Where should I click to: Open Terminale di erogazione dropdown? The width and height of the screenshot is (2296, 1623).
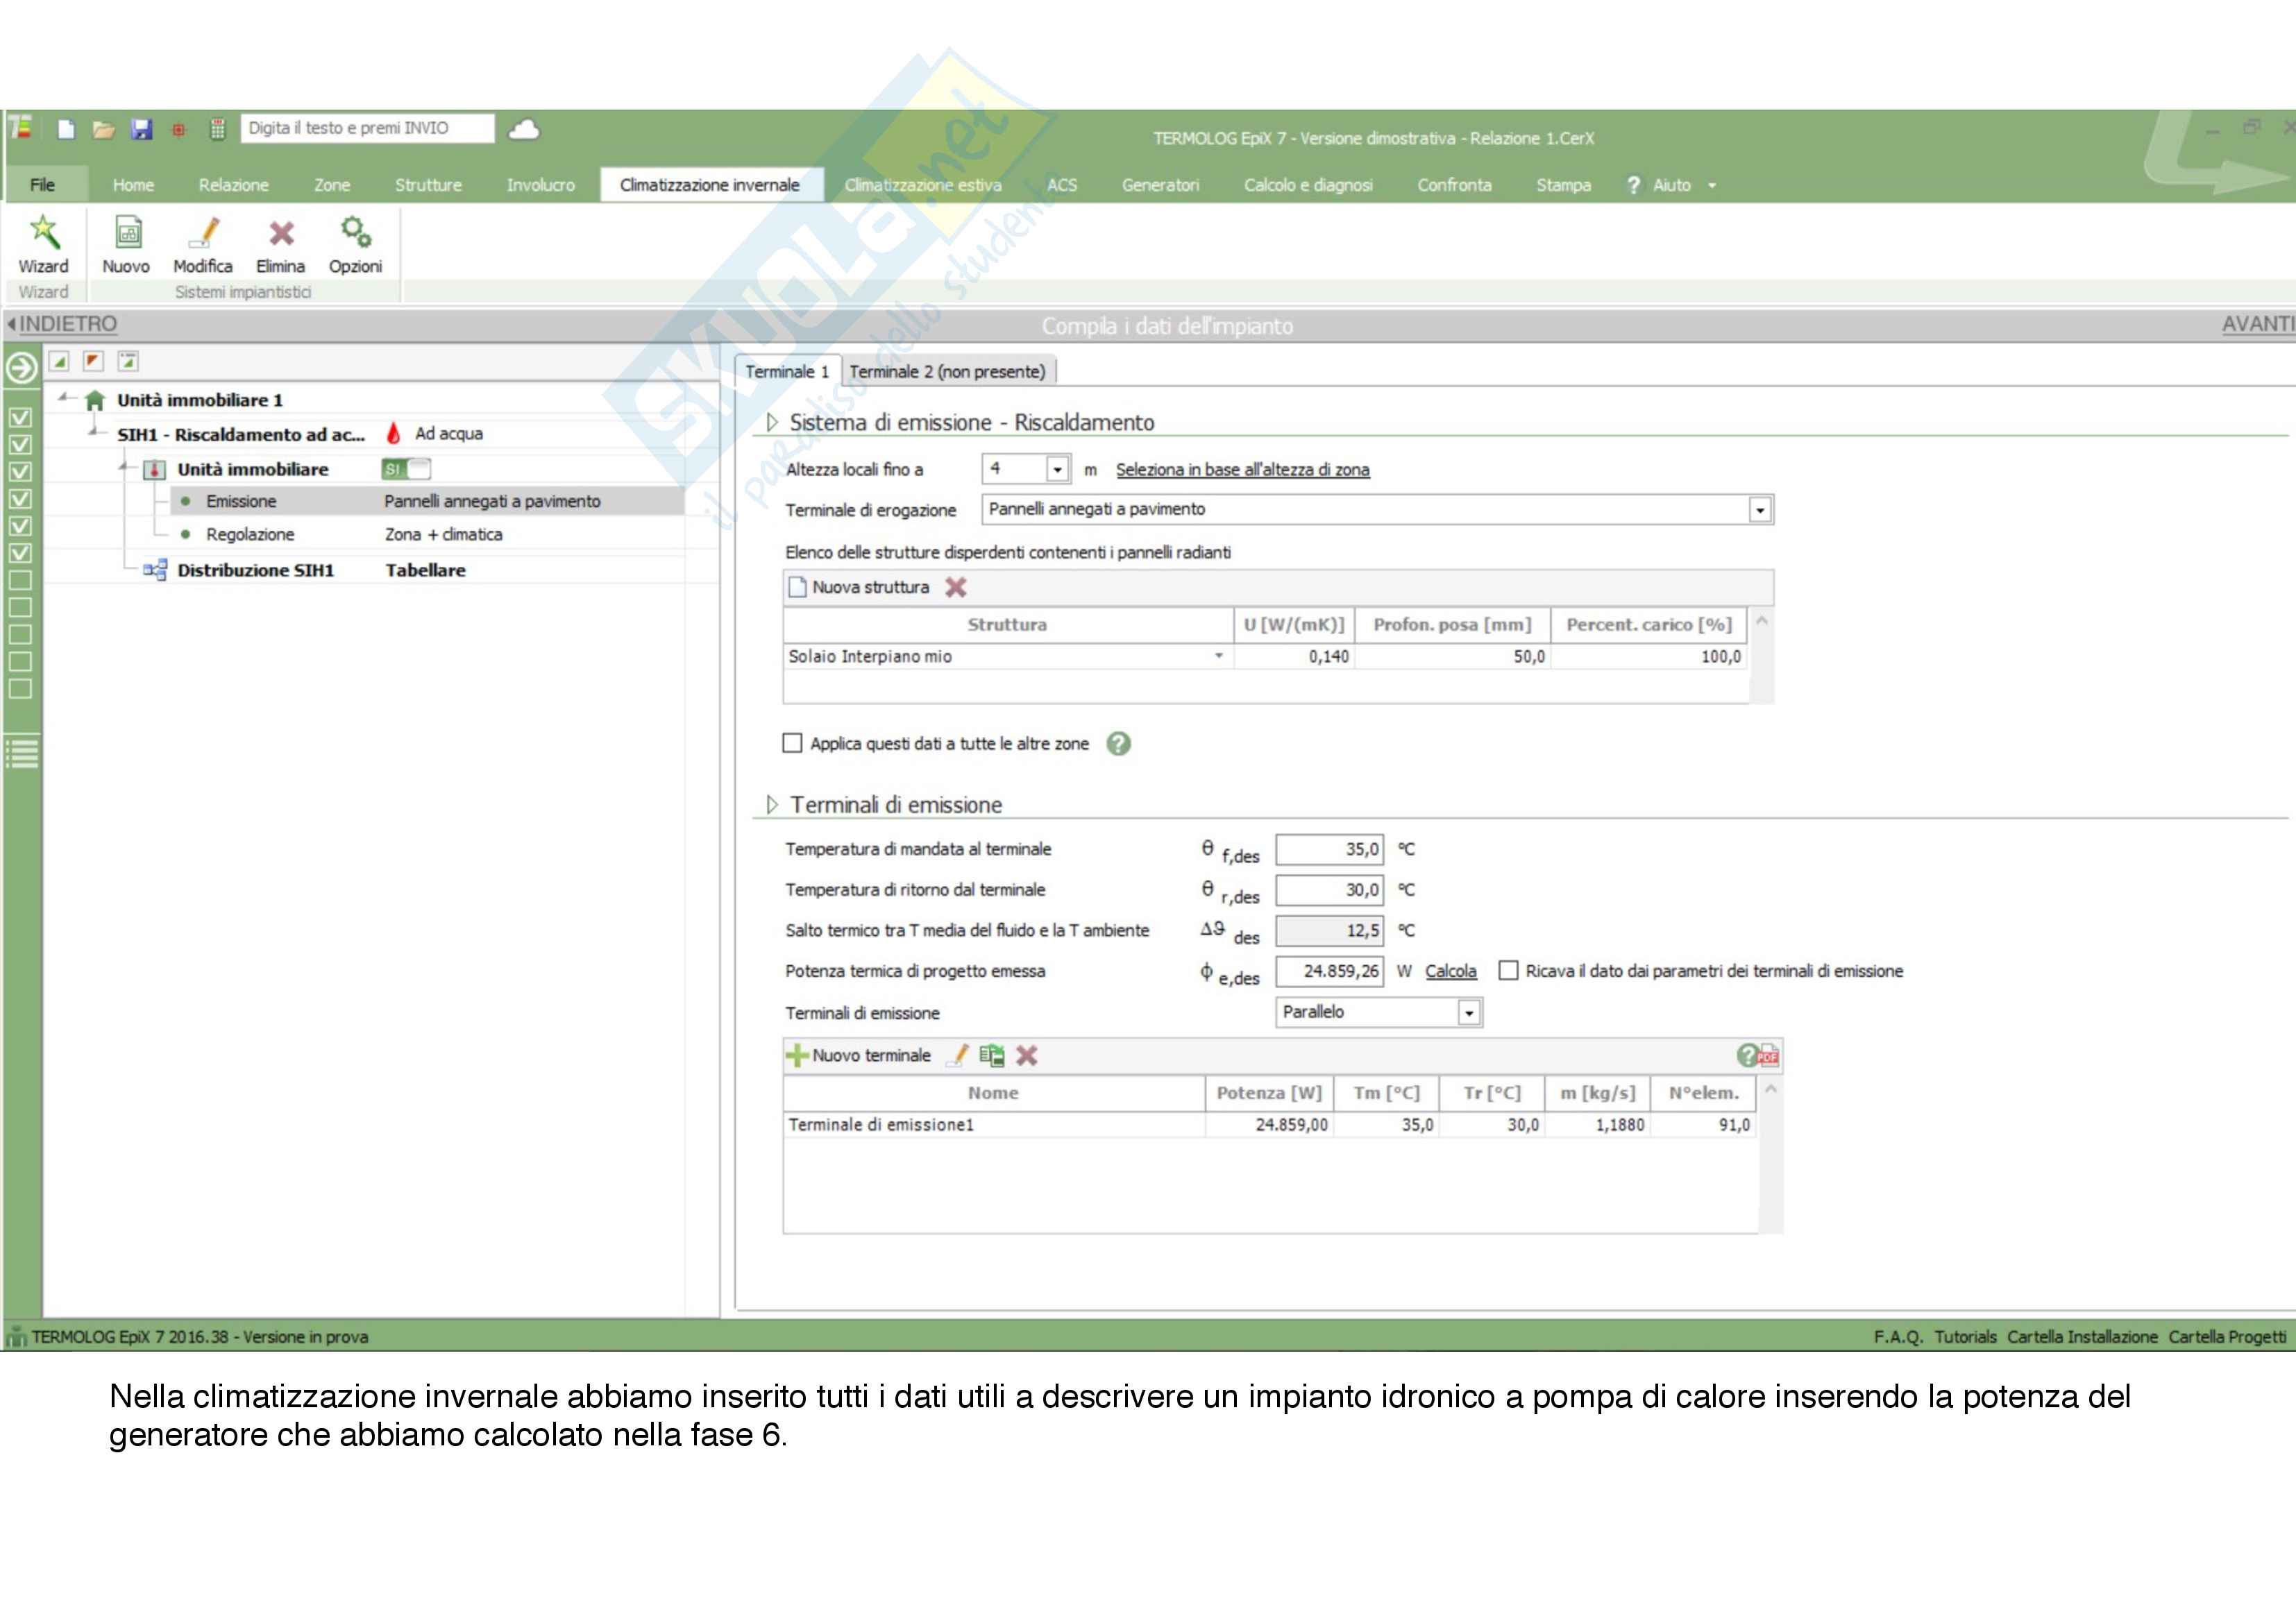coord(1760,511)
